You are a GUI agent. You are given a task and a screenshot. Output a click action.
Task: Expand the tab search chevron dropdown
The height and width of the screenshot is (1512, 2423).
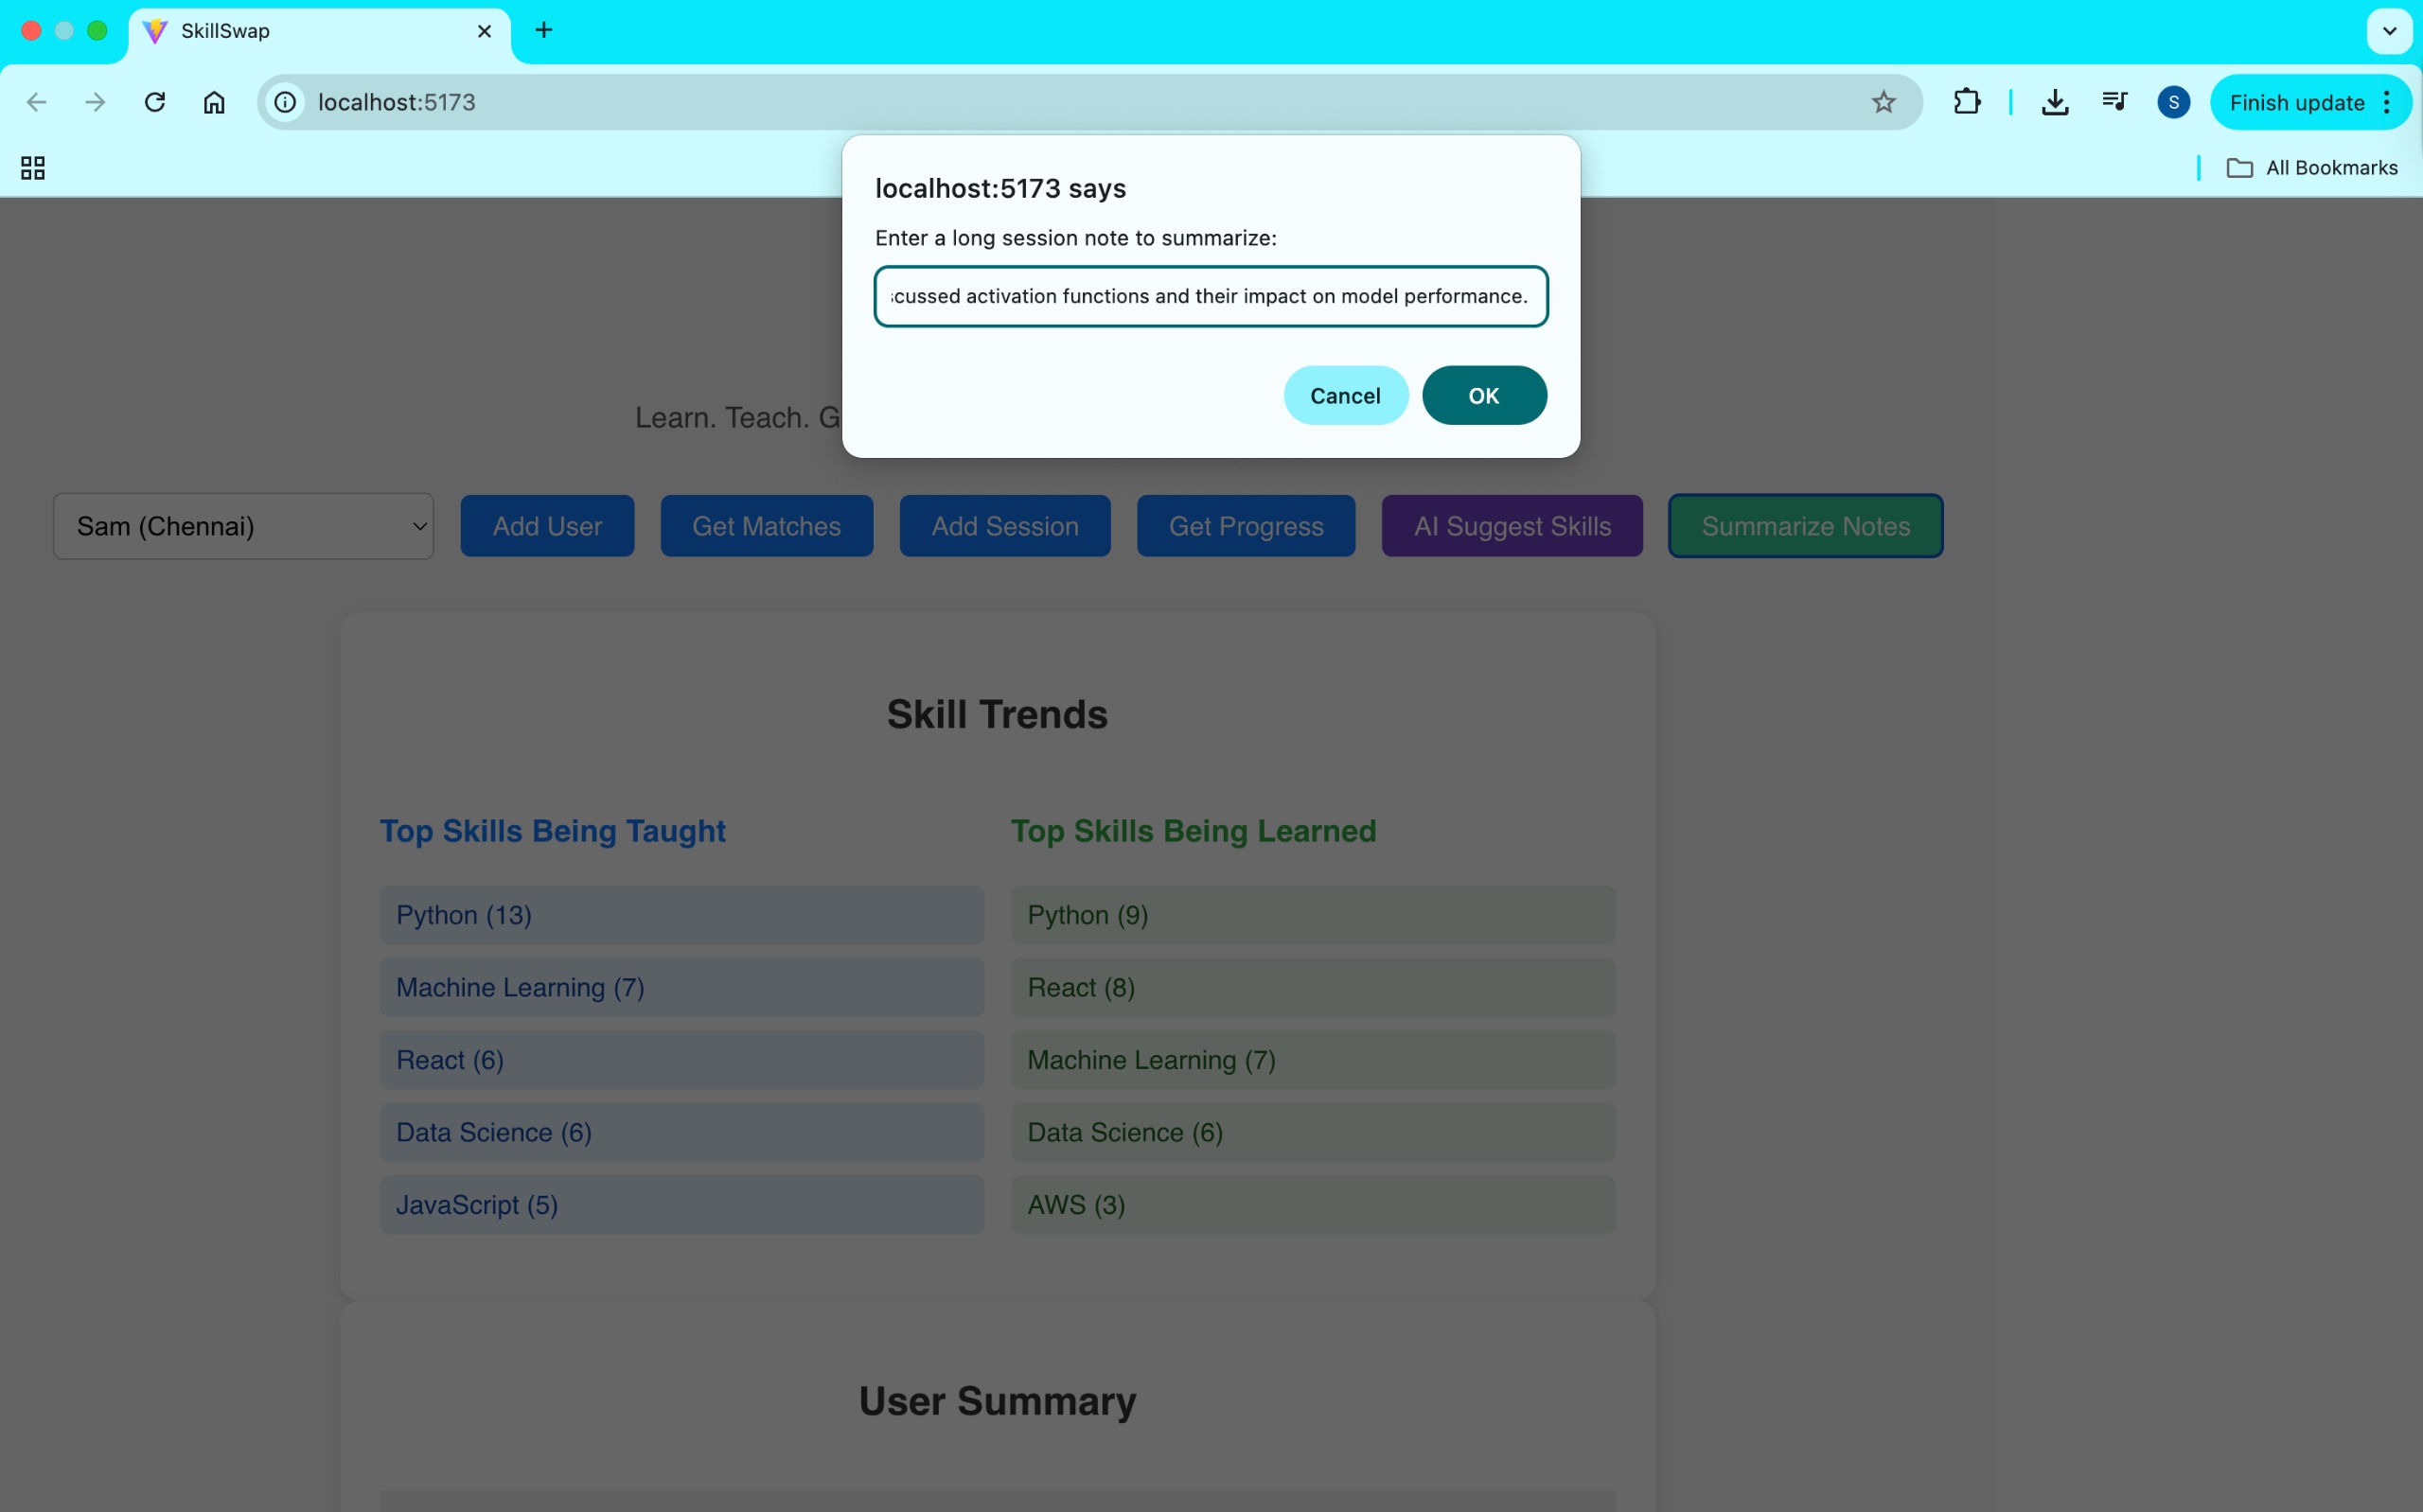[2389, 31]
